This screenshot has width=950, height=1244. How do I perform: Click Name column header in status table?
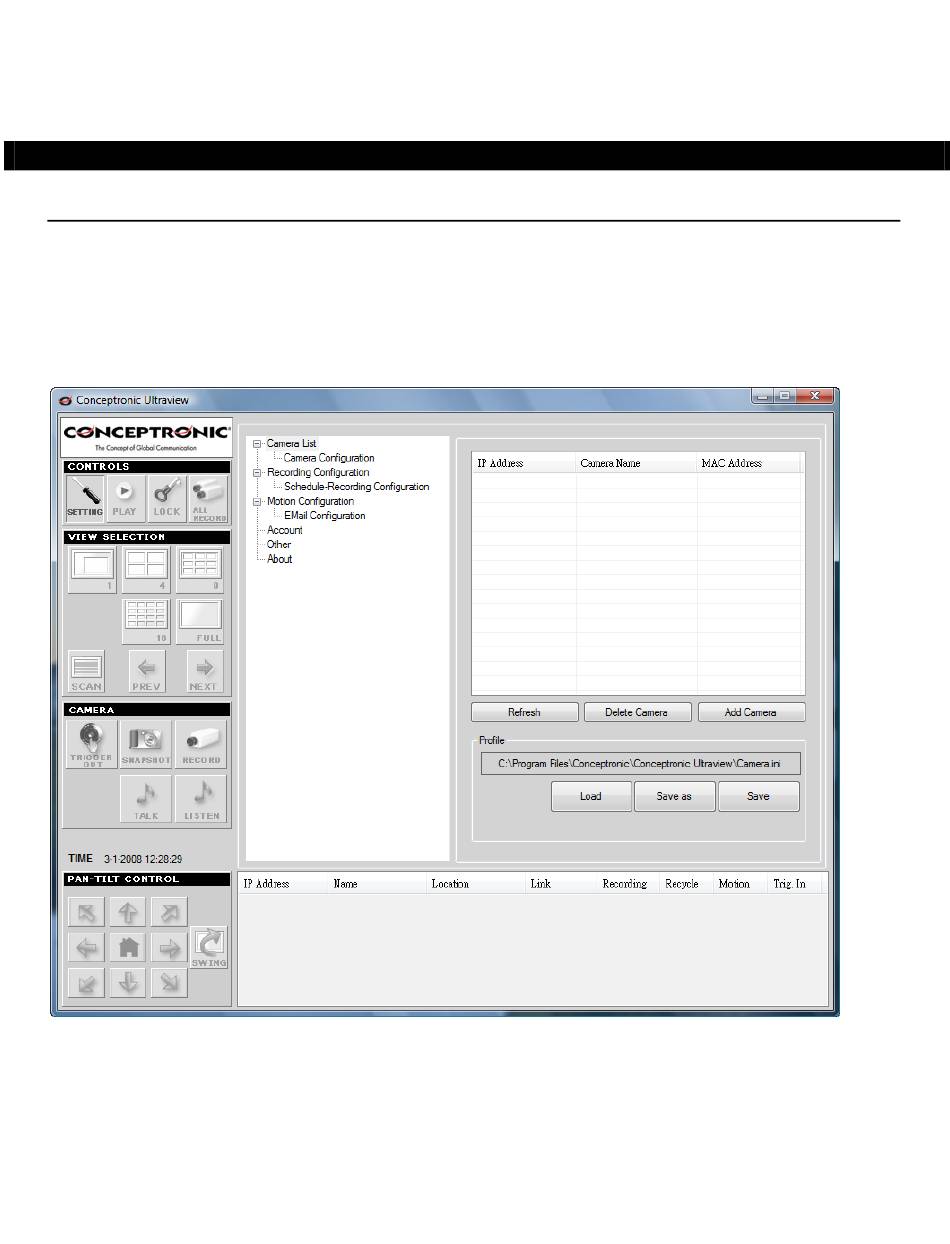[379, 884]
